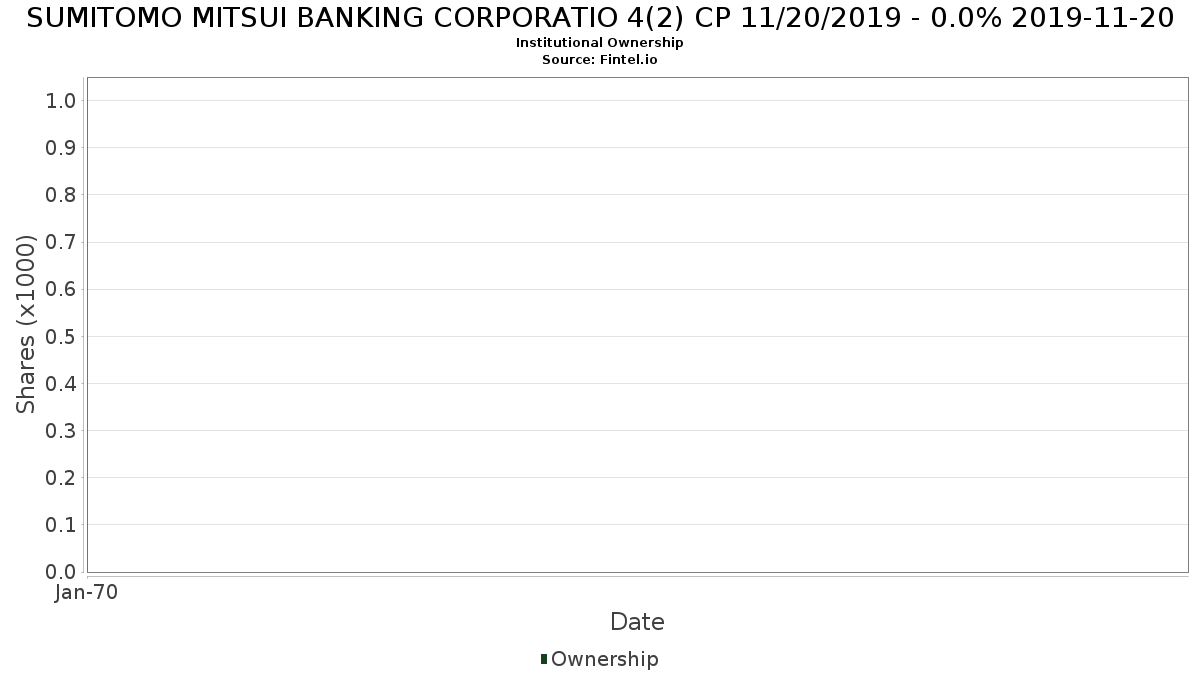Click the 1.0 y-axis label

(61, 100)
